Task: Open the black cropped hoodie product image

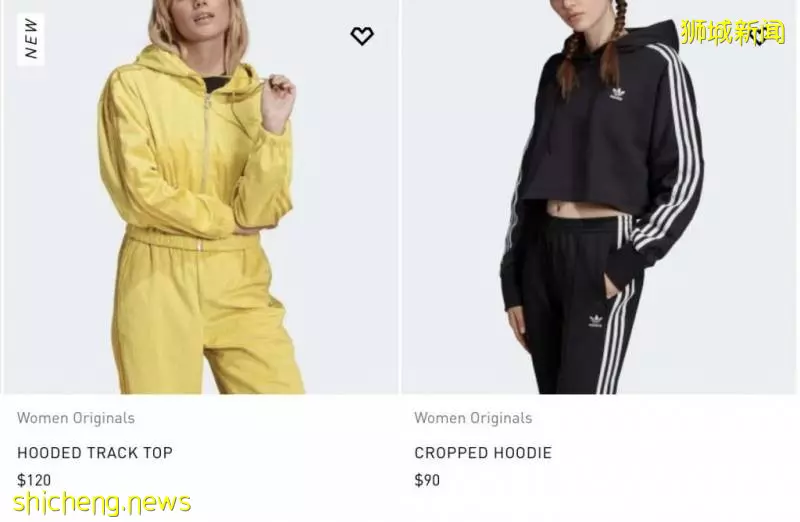Action: [x=598, y=197]
